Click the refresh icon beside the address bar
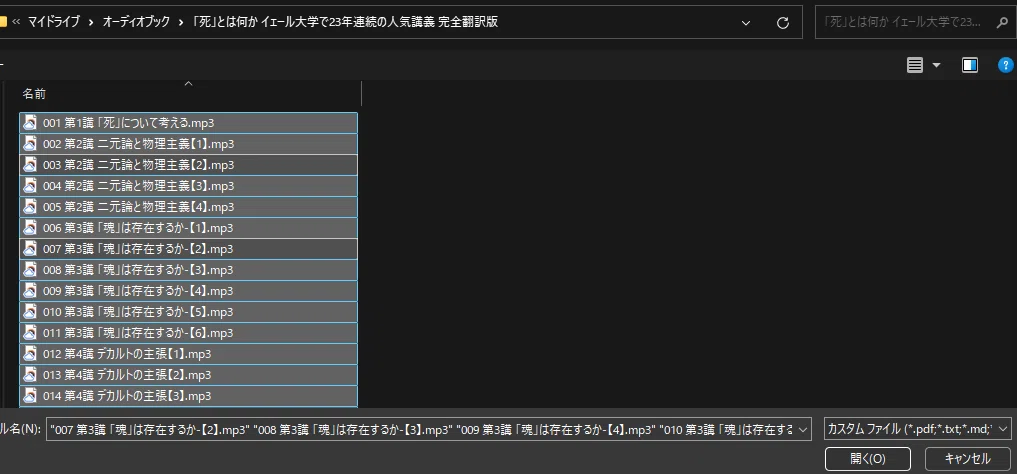 tap(782, 22)
